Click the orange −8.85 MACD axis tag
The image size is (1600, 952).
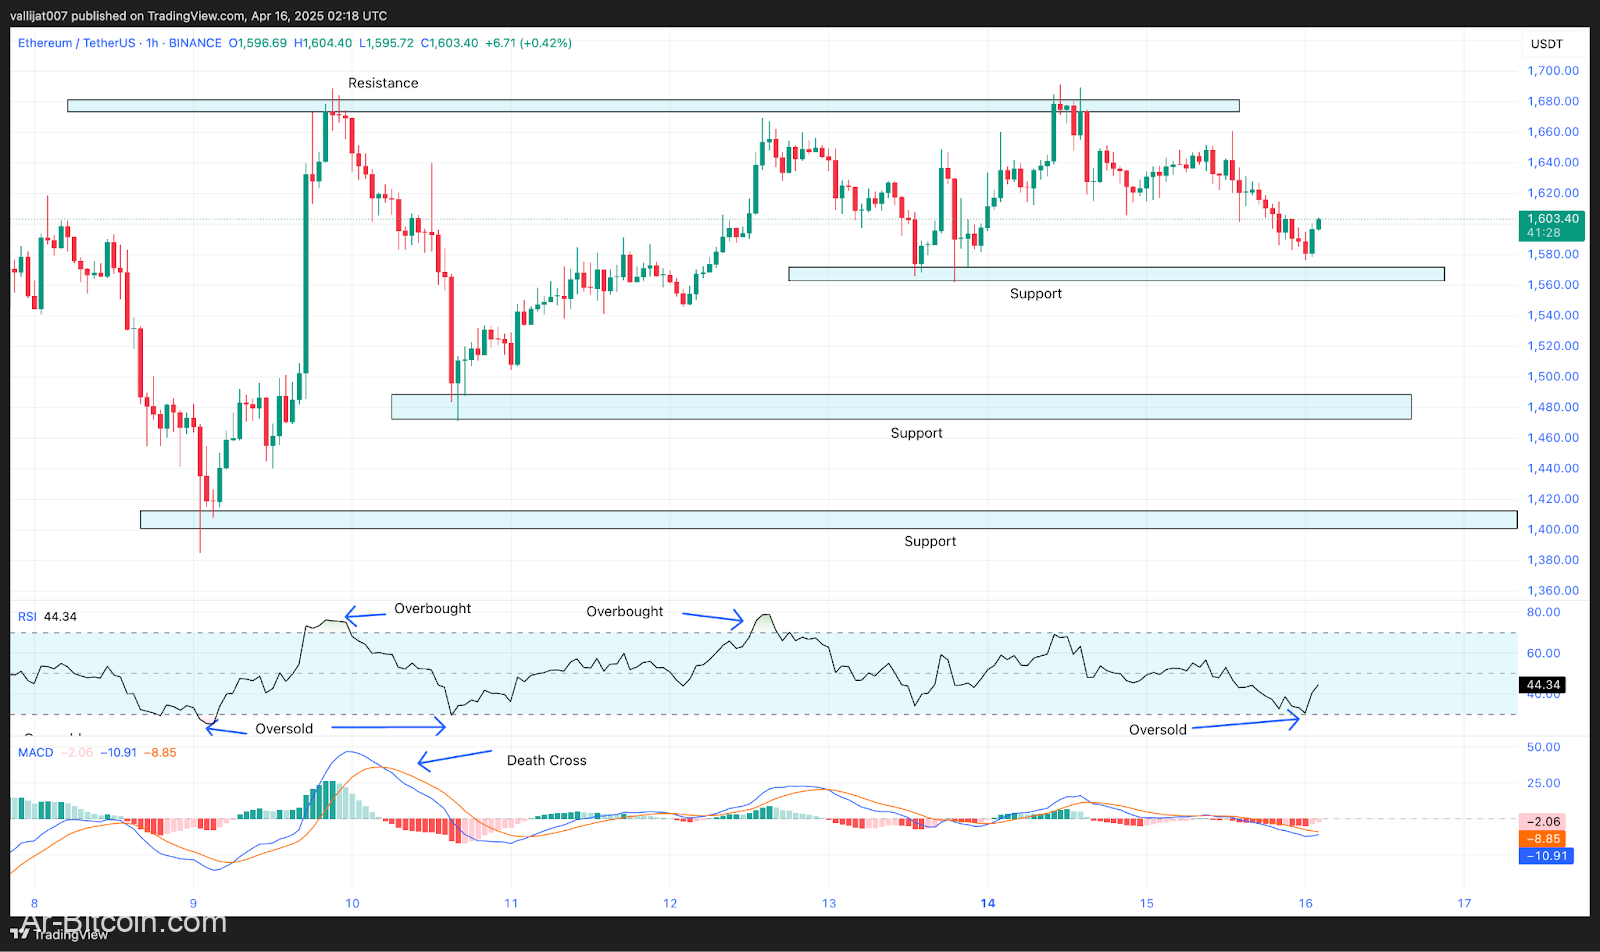(1543, 839)
